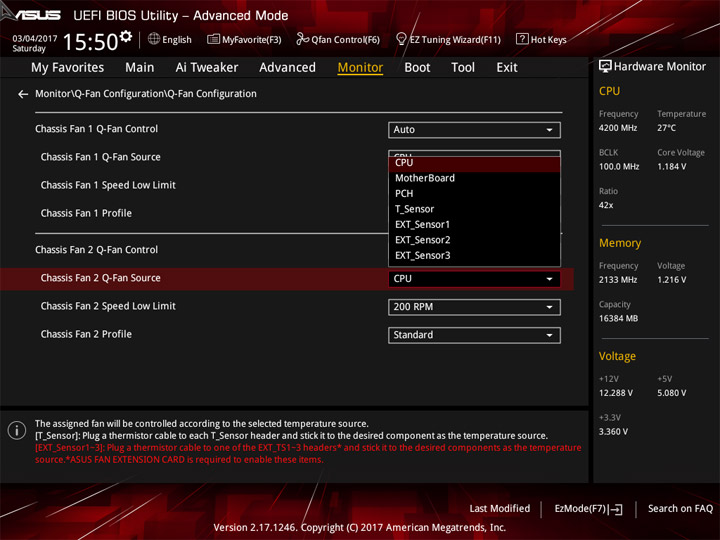
Task: Click the Qfan Control fan icon
Action: (x=302, y=39)
